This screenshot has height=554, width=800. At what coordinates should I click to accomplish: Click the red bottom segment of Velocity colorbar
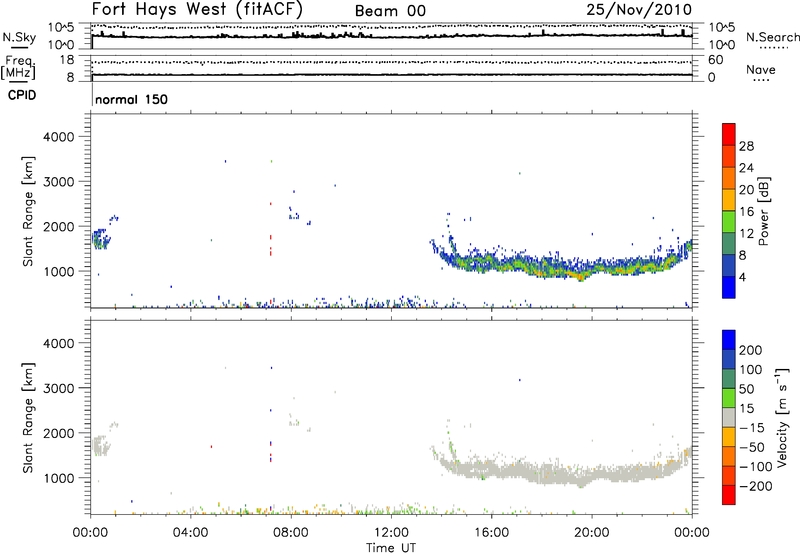(729, 495)
